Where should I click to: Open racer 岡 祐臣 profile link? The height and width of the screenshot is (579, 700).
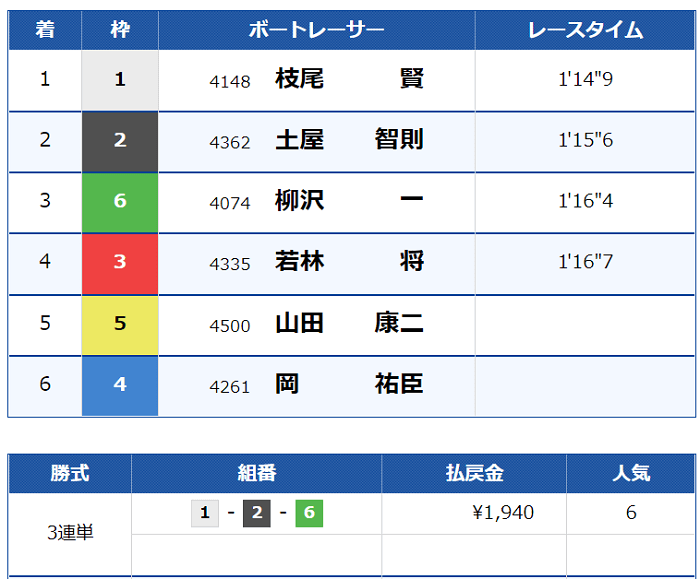click(349, 384)
